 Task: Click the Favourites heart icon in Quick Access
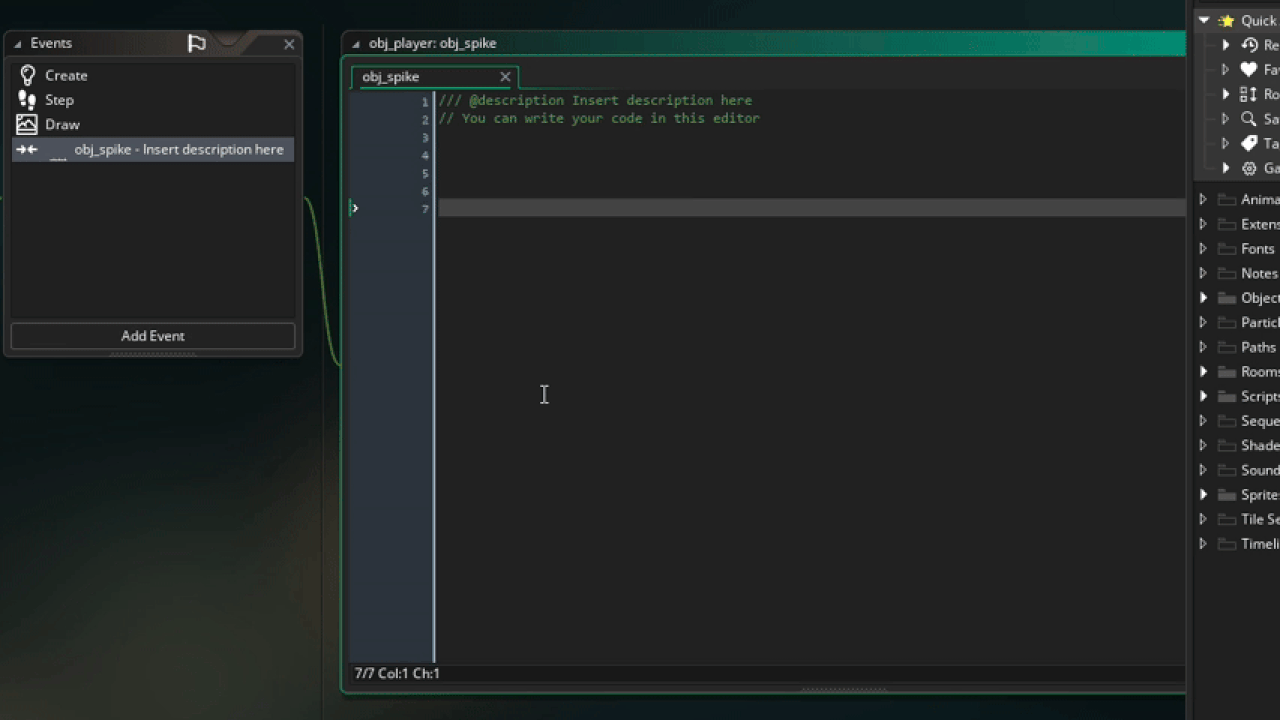pyautogui.click(x=1249, y=69)
